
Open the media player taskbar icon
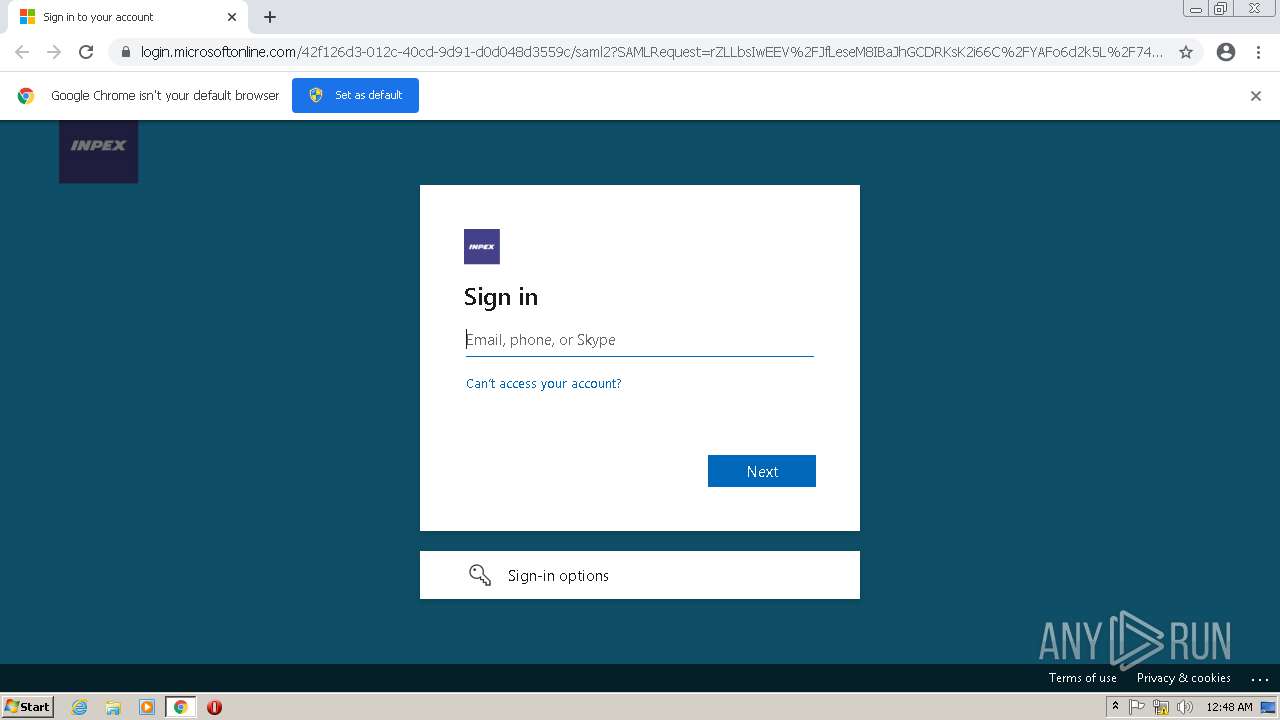(x=147, y=707)
